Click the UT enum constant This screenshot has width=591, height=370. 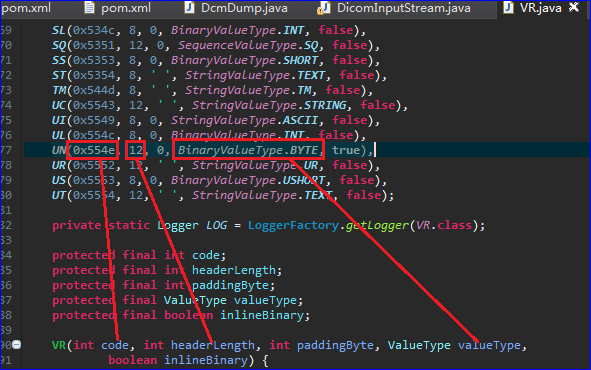tap(59, 195)
